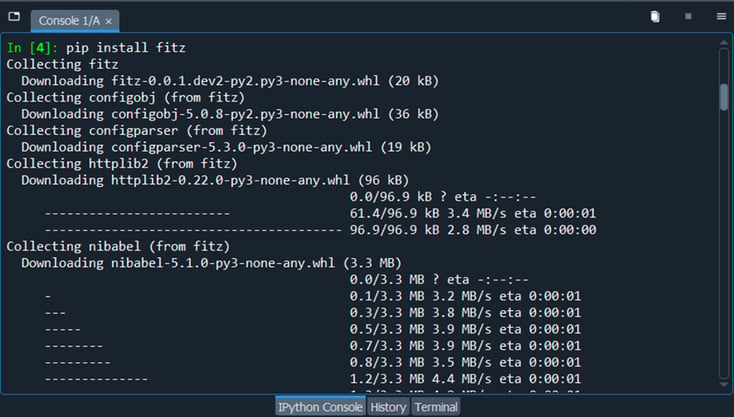Click the '0.5/3.3 MB 3.9 MB/s' progress line
734x417 pixels.
(x=313, y=329)
